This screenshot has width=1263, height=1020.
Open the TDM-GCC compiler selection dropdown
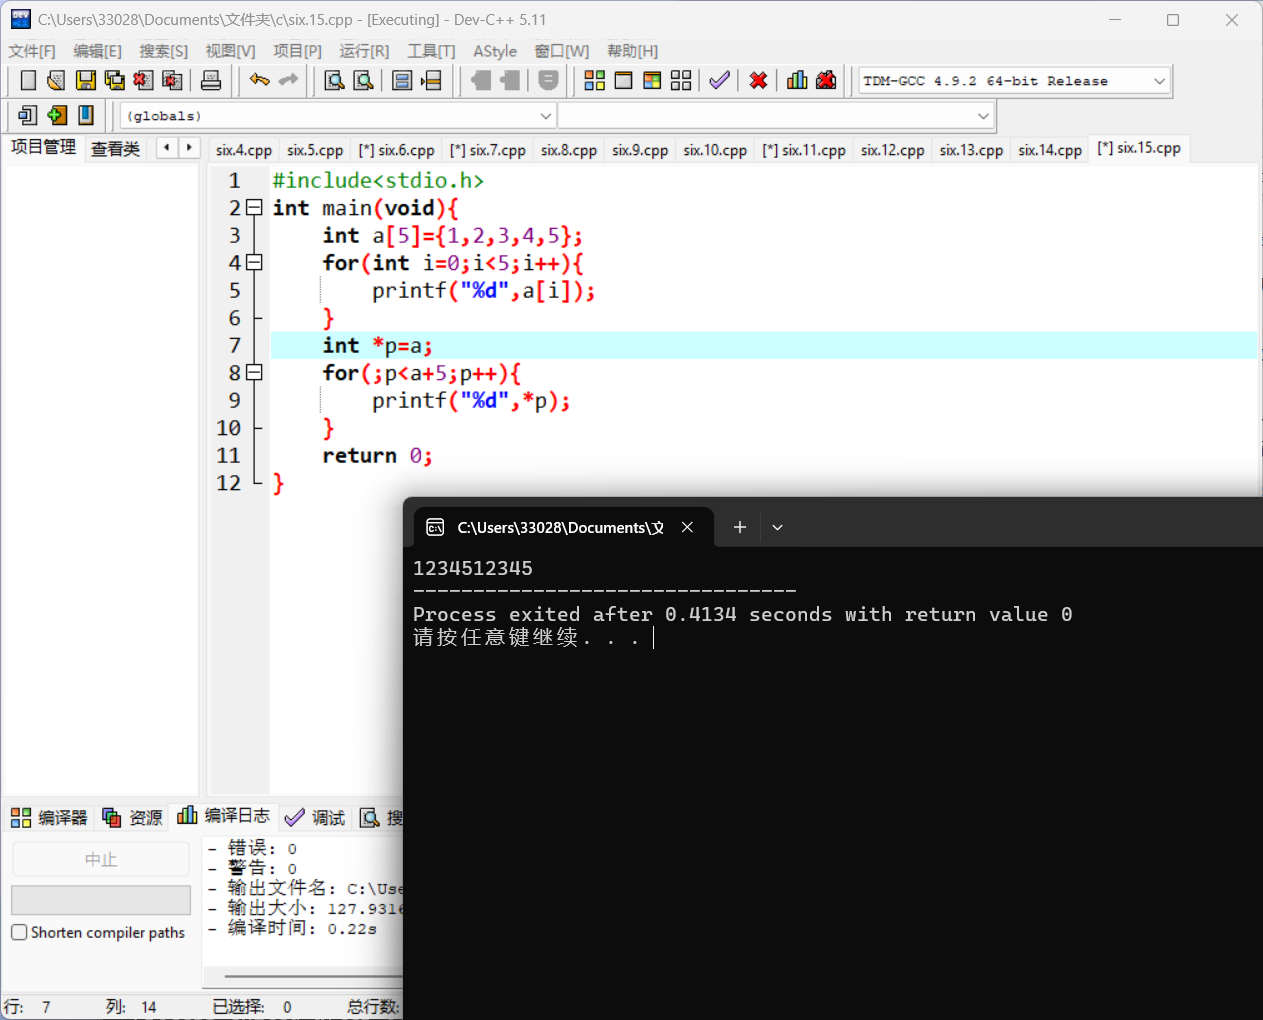coord(1159,81)
